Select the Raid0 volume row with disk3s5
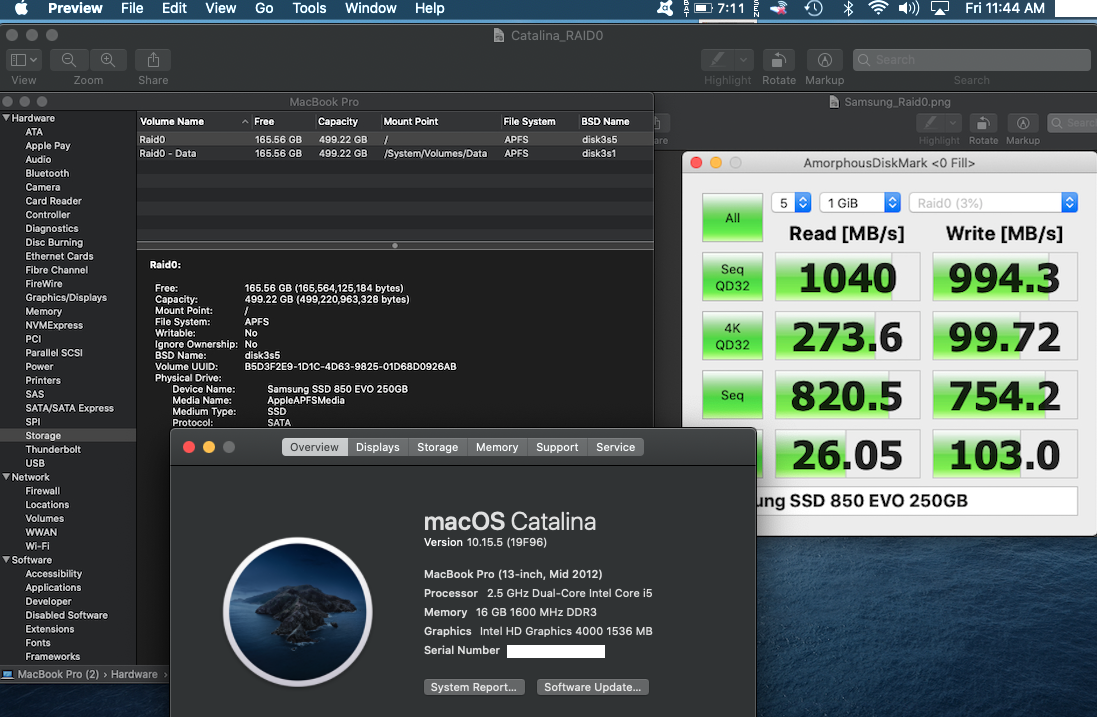Viewport: 1097px width, 717px height. (395, 140)
